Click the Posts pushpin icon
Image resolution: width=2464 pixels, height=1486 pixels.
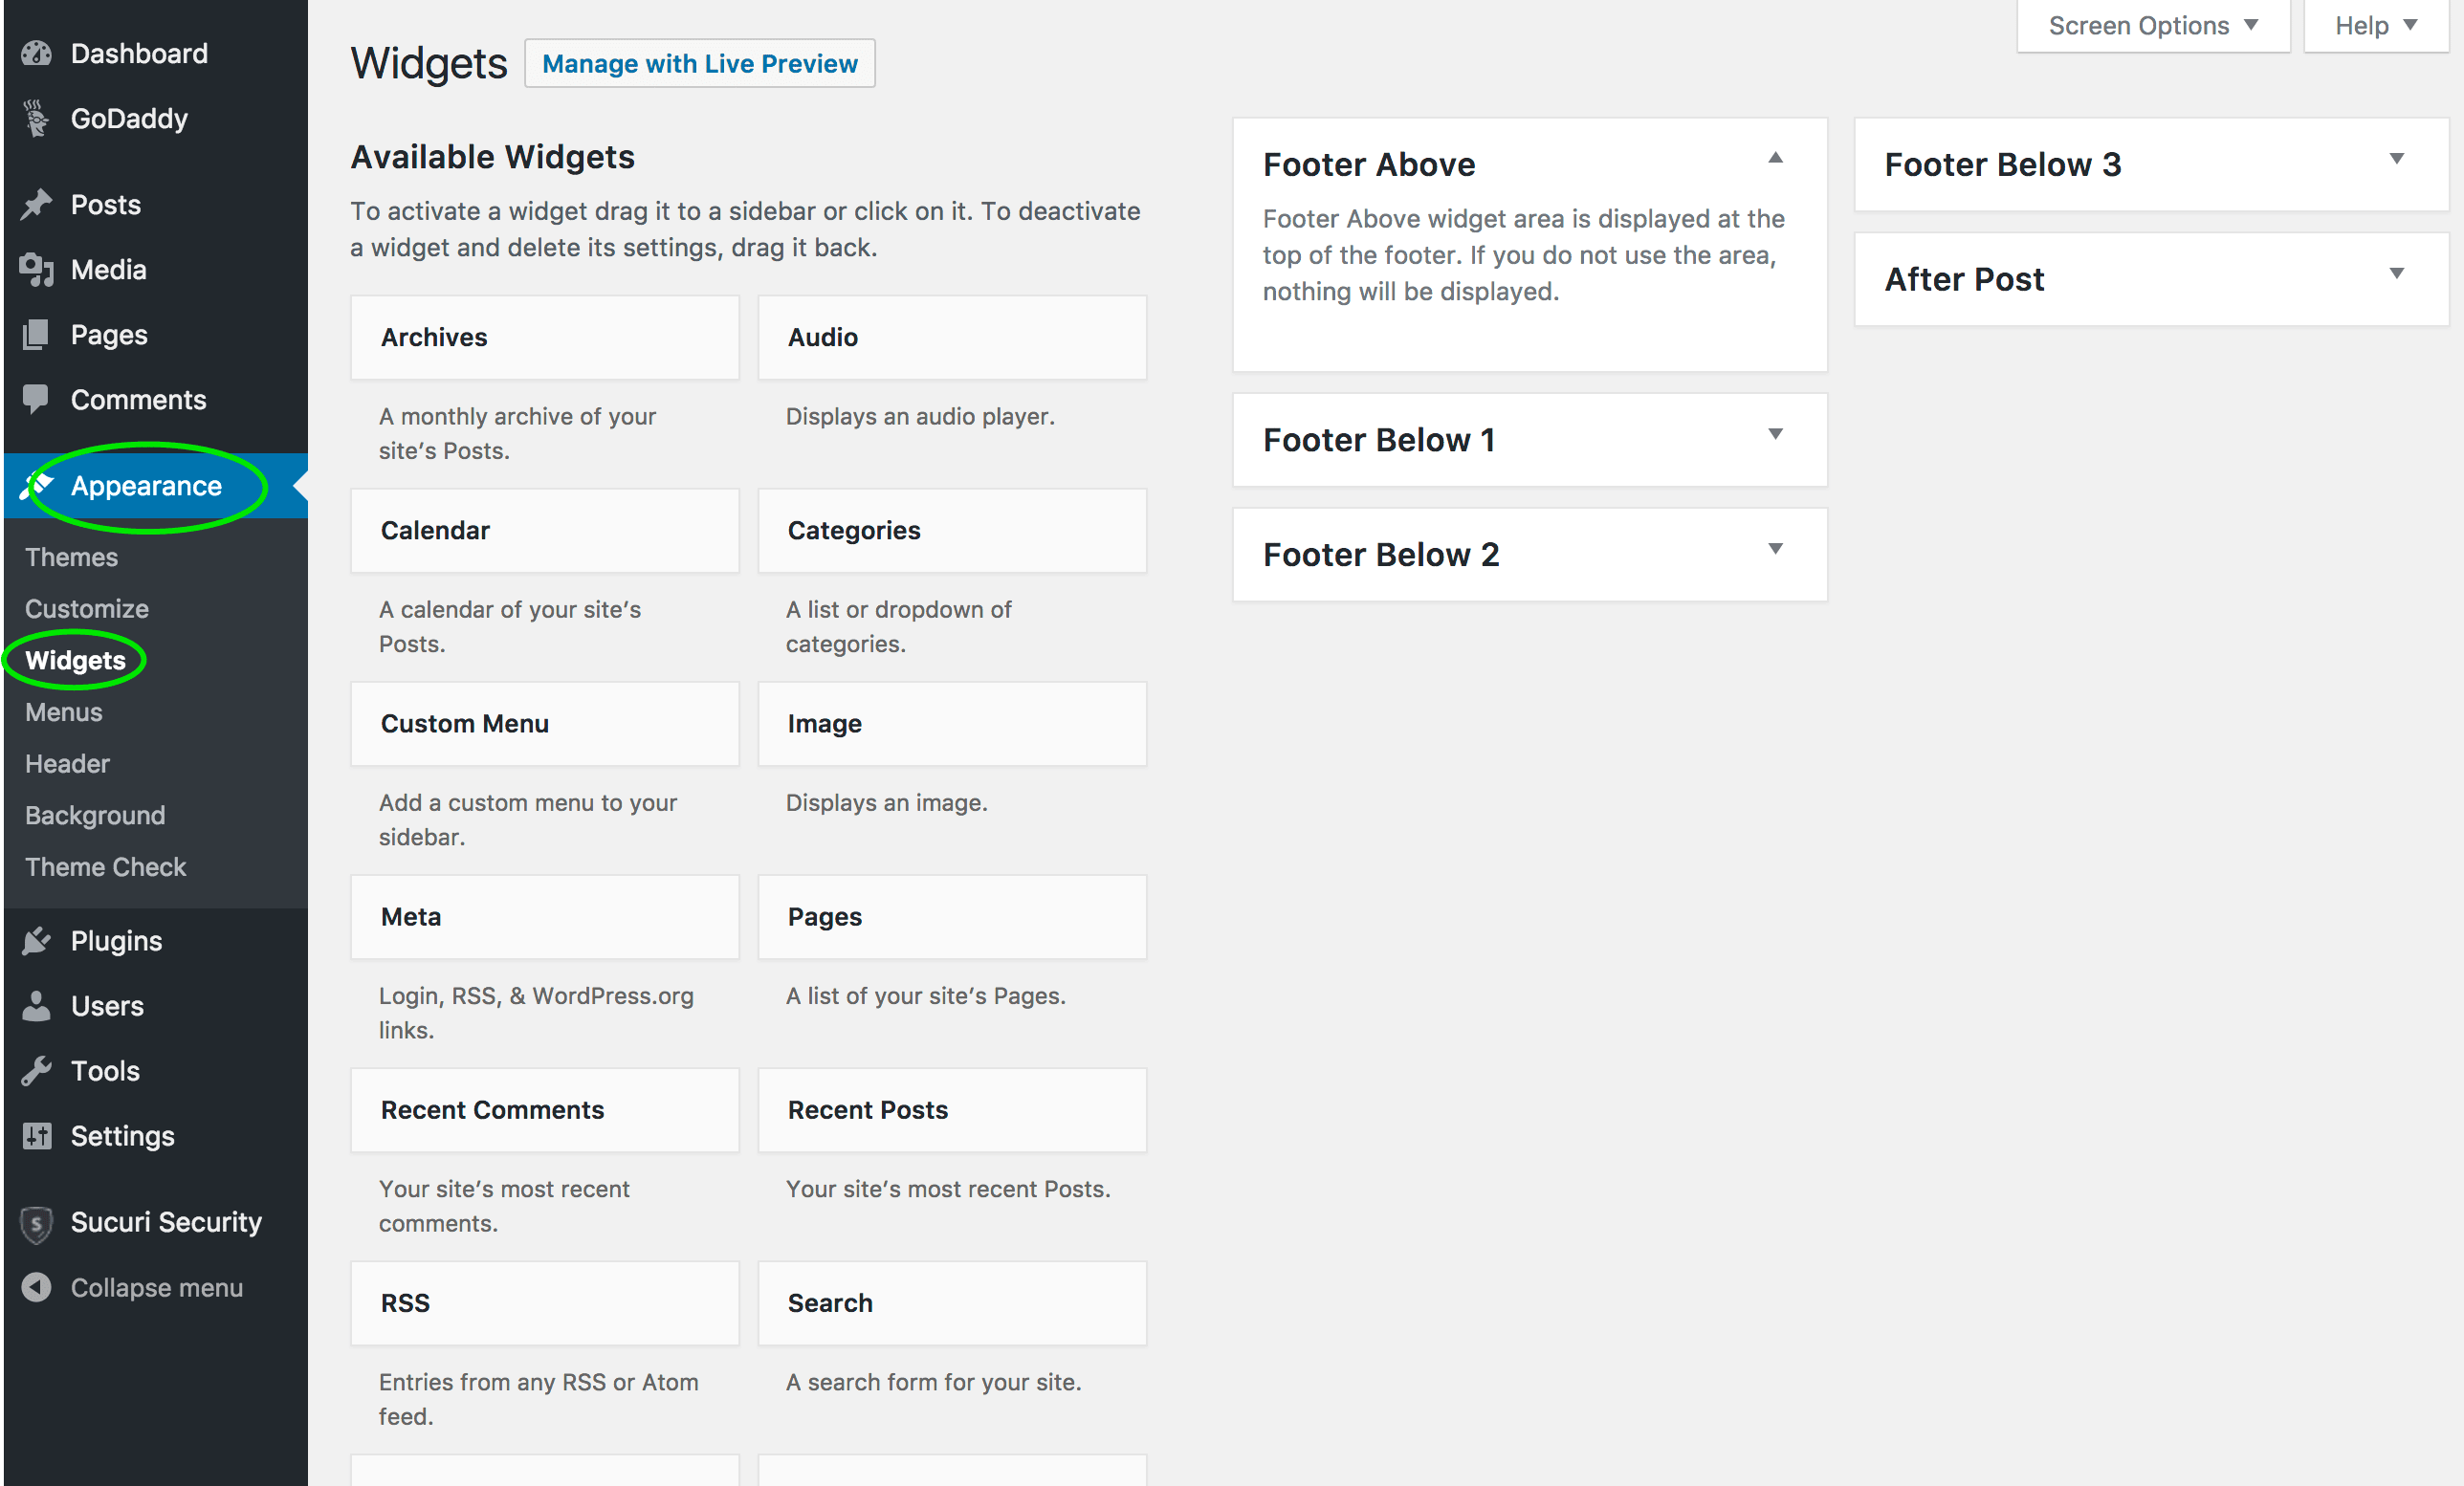click(37, 204)
